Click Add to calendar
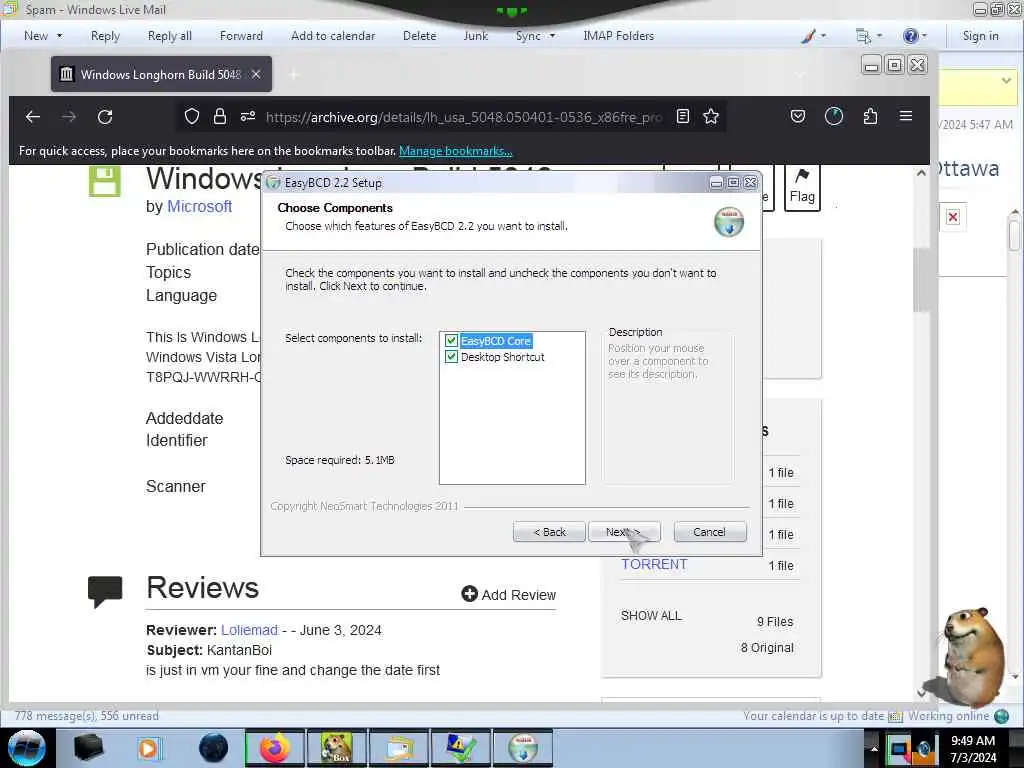The image size is (1024, 768). (333, 36)
